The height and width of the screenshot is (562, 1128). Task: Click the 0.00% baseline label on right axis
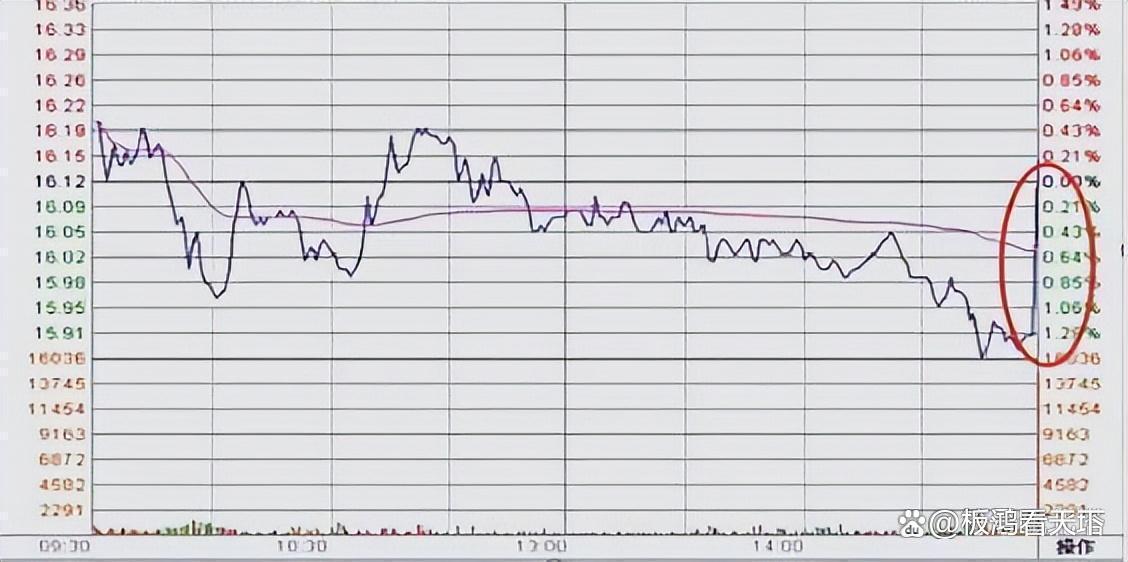1070,181
